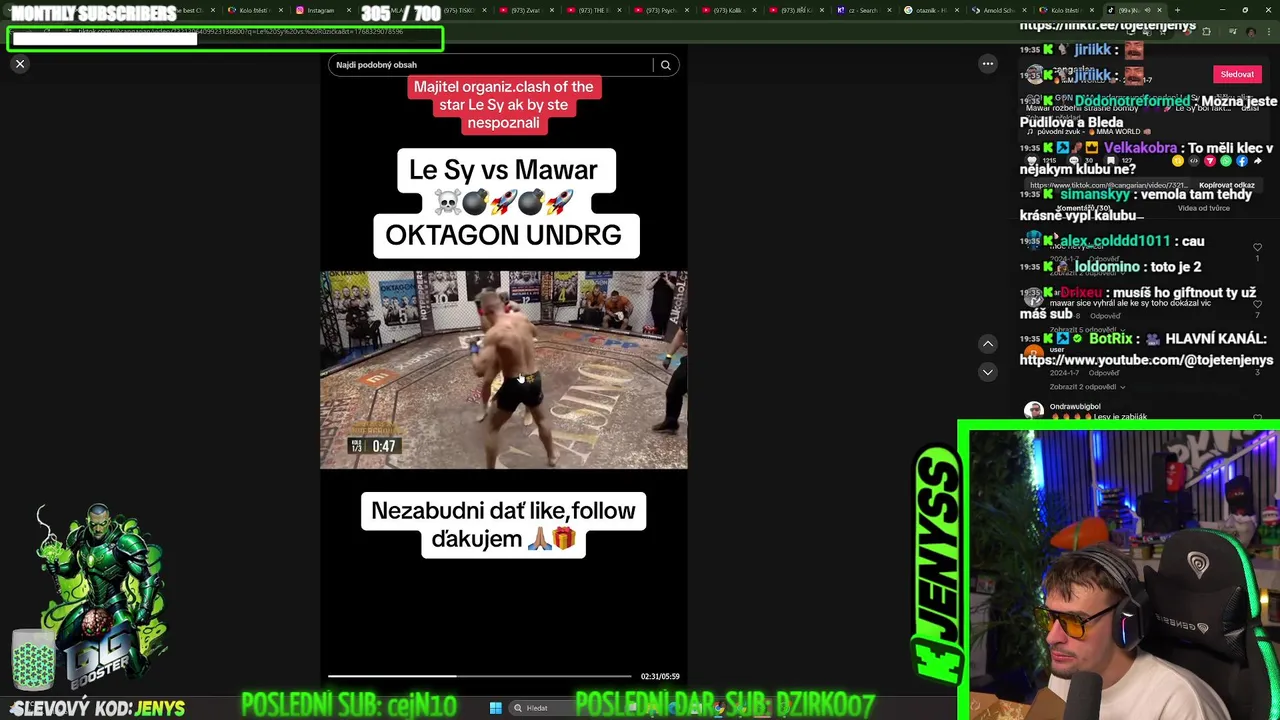Switch to the Arnold Sch browser tab

[998, 10]
